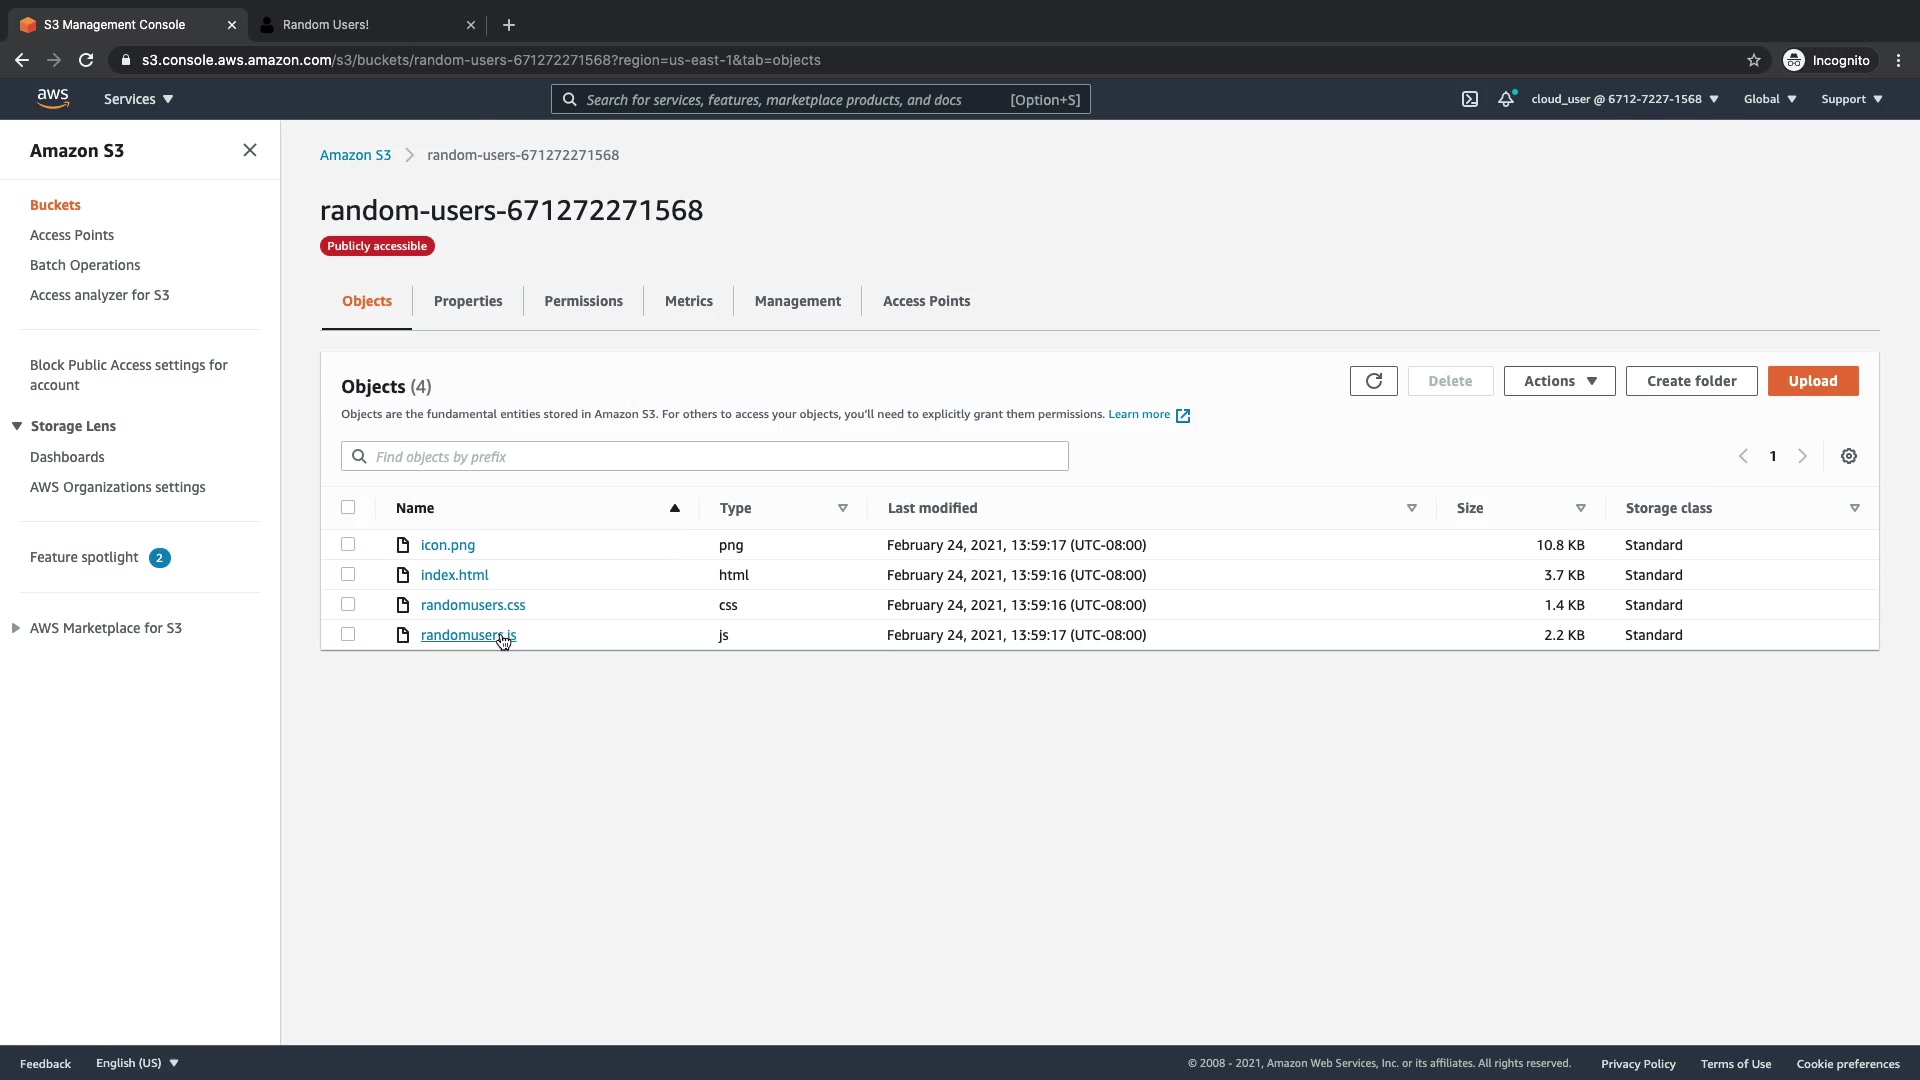Bookmark this page with the star icon

coord(1753,60)
